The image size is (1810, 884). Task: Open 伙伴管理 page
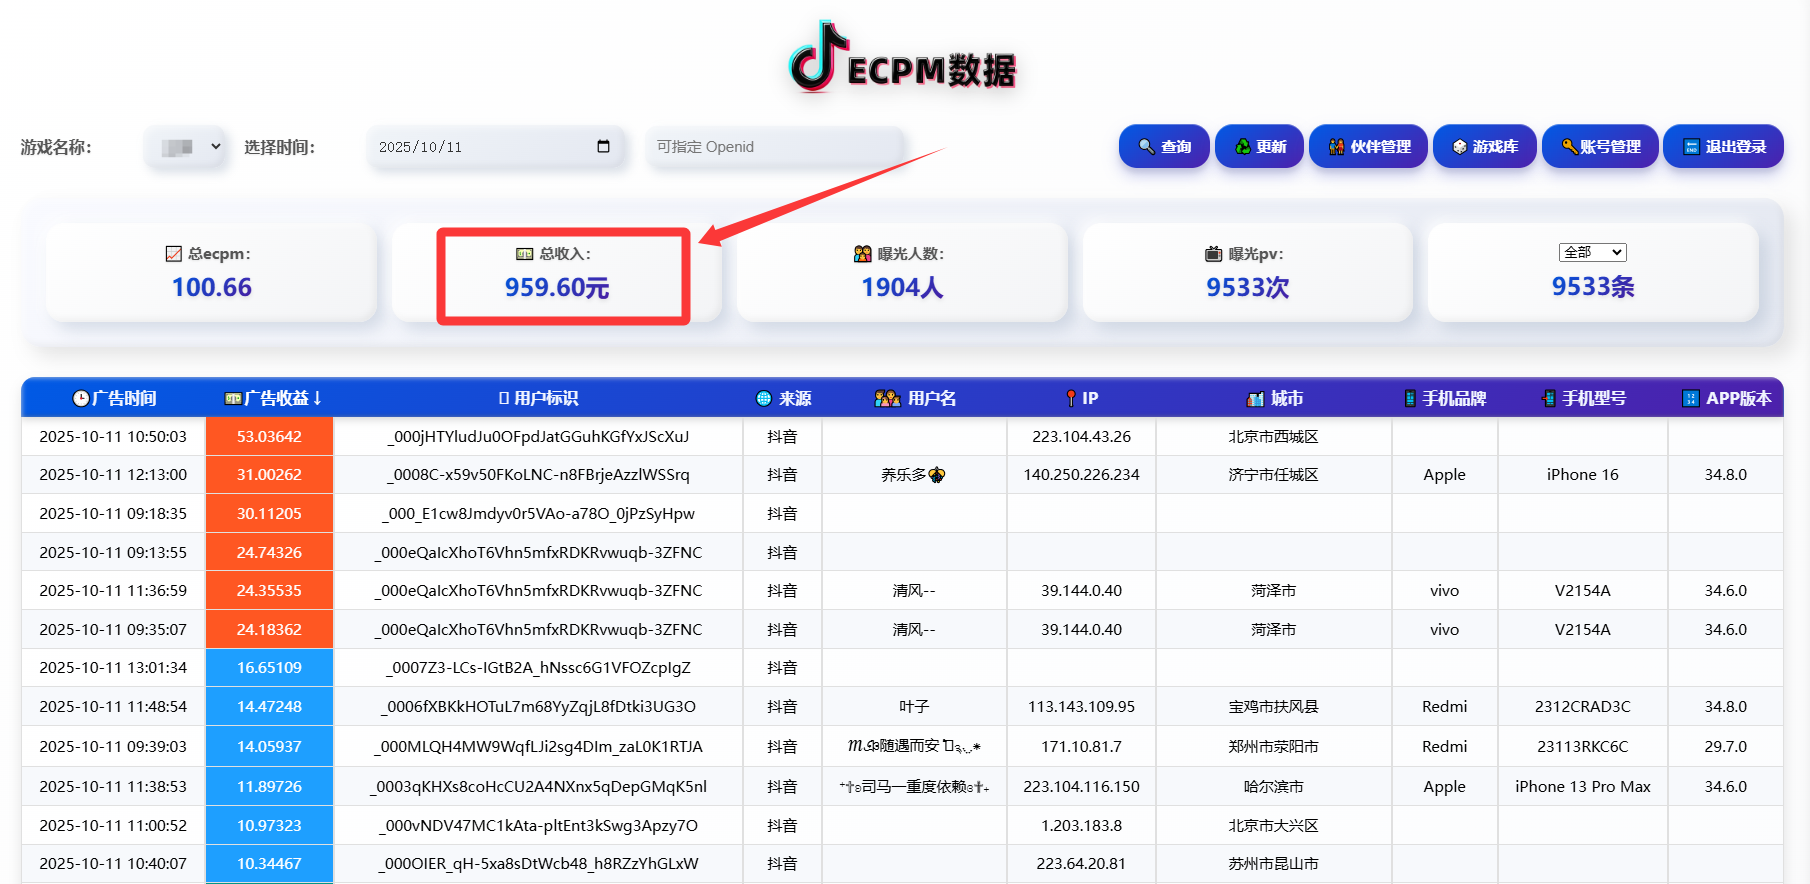coord(1368,147)
